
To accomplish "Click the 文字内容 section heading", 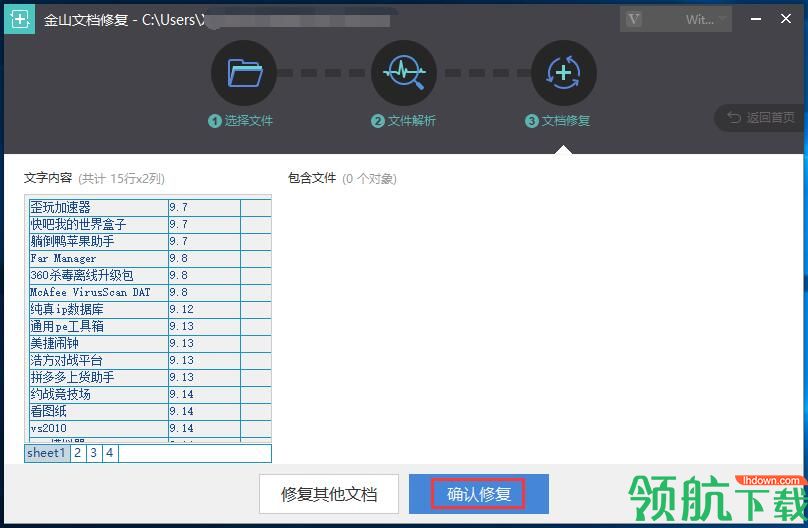I will click(x=48, y=178).
